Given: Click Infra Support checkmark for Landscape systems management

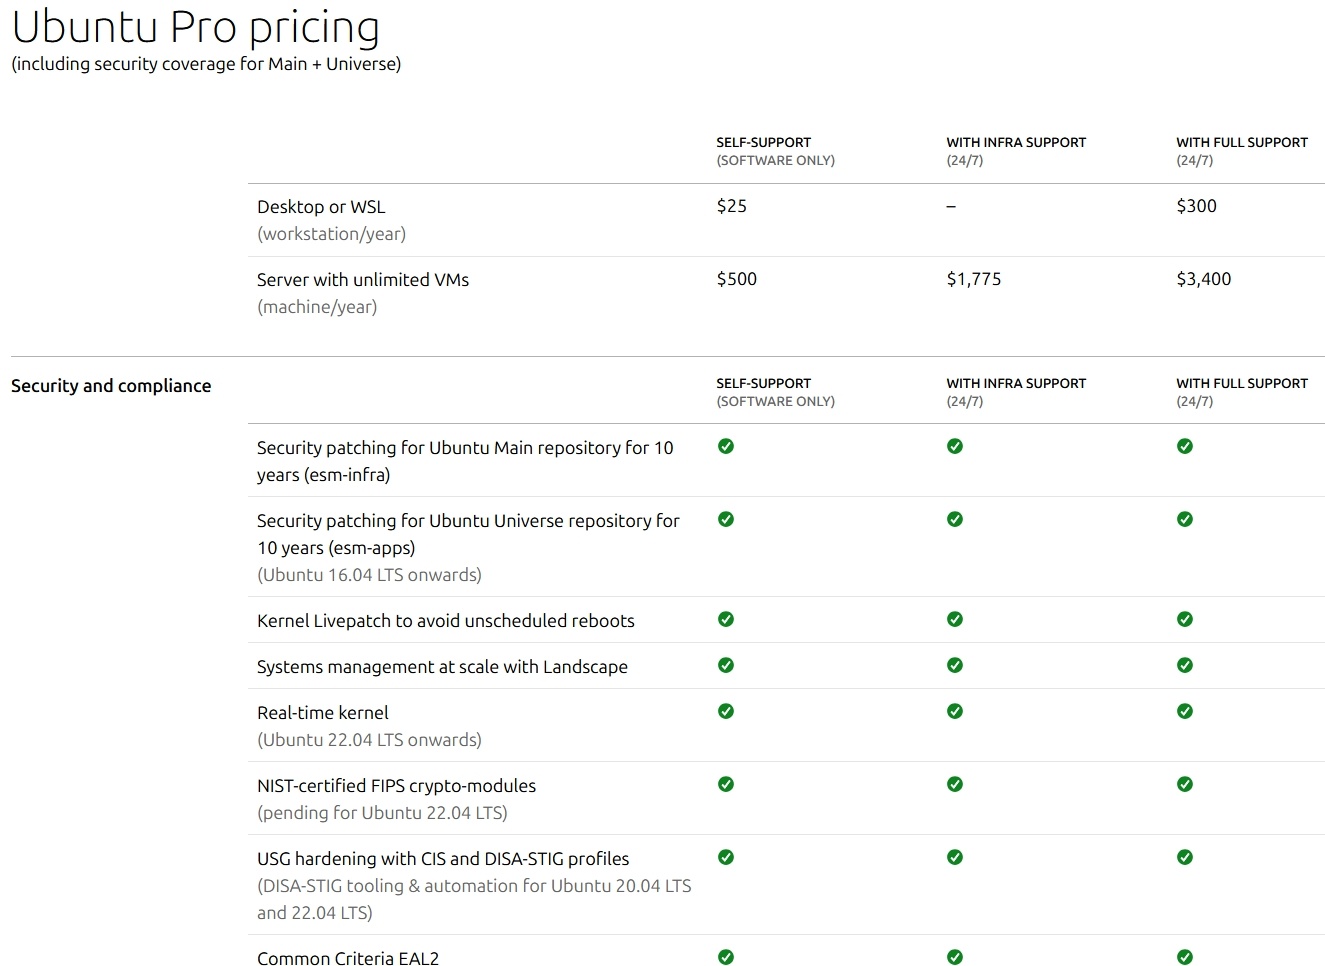Looking at the screenshot, I should tap(955, 665).
